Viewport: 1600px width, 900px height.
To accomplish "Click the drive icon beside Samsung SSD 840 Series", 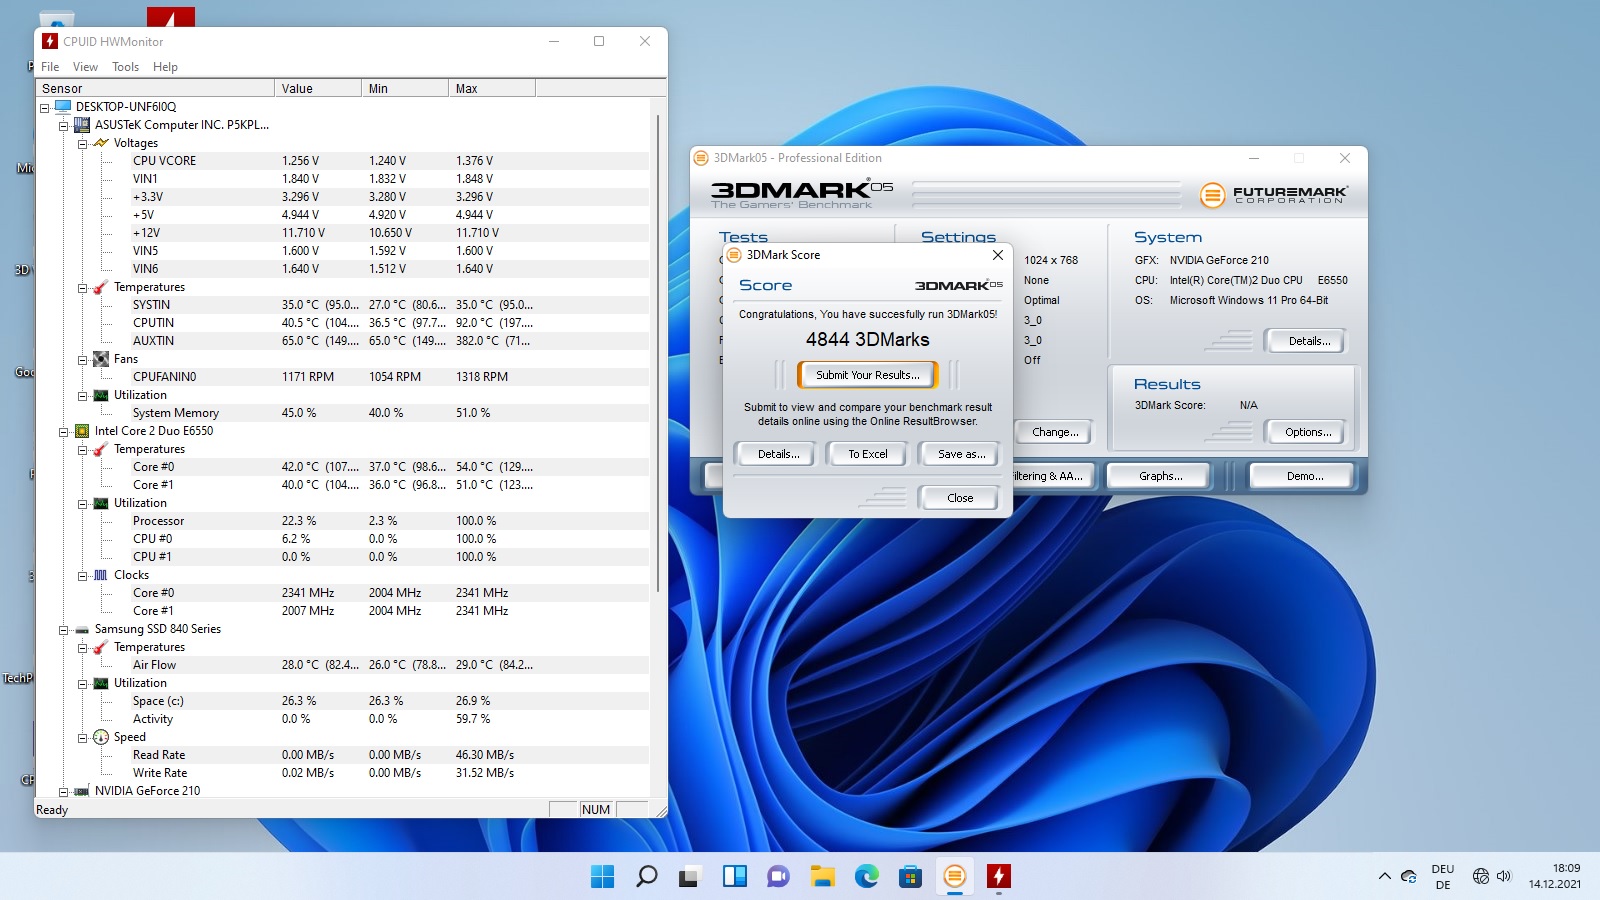I will point(82,629).
